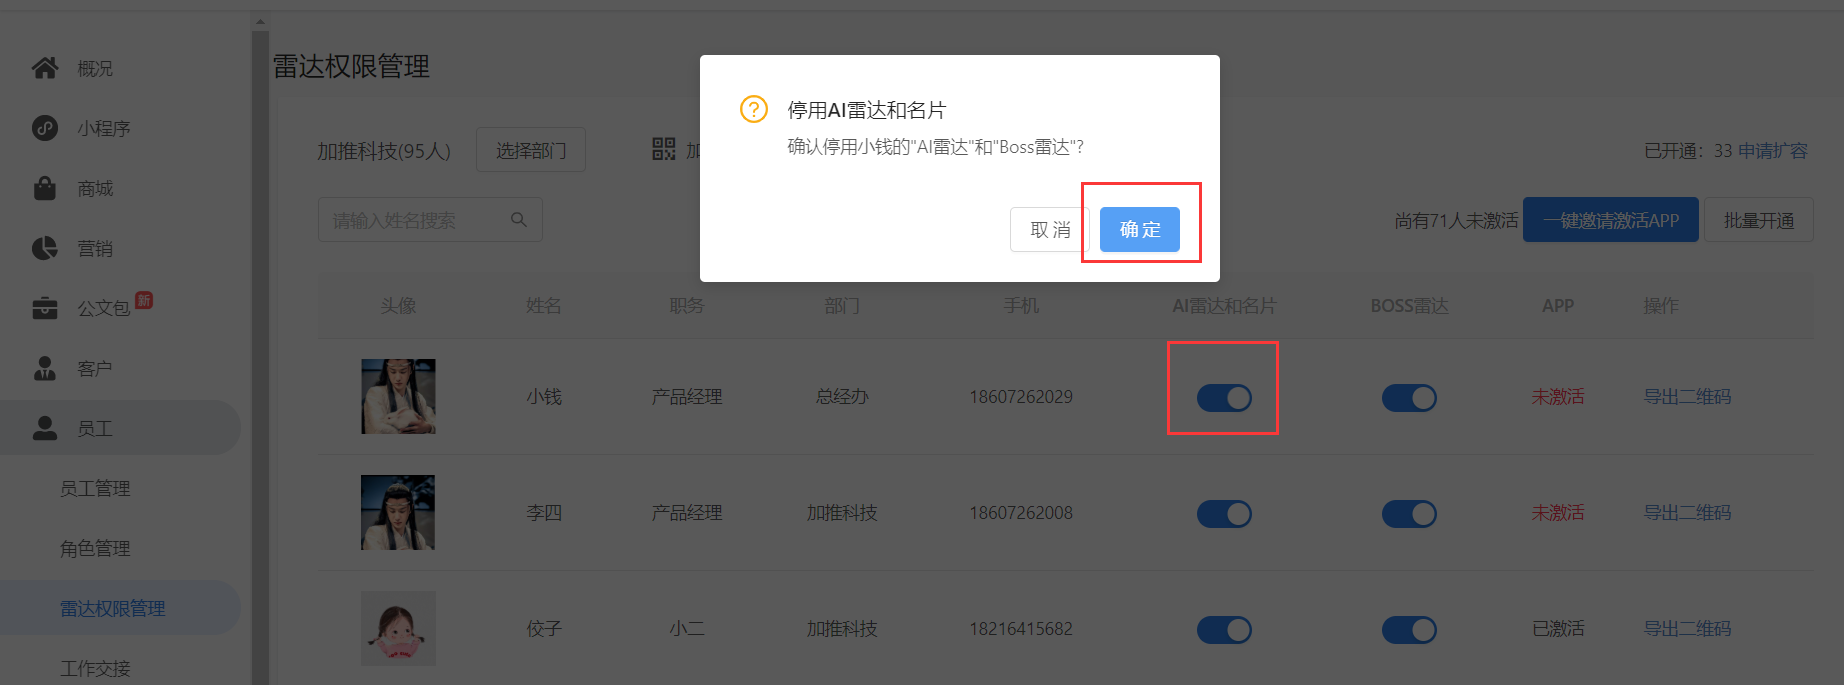The height and width of the screenshot is (685, 1844).
Task: Open the 选择部门 department selector
Action: click(531, 150)
